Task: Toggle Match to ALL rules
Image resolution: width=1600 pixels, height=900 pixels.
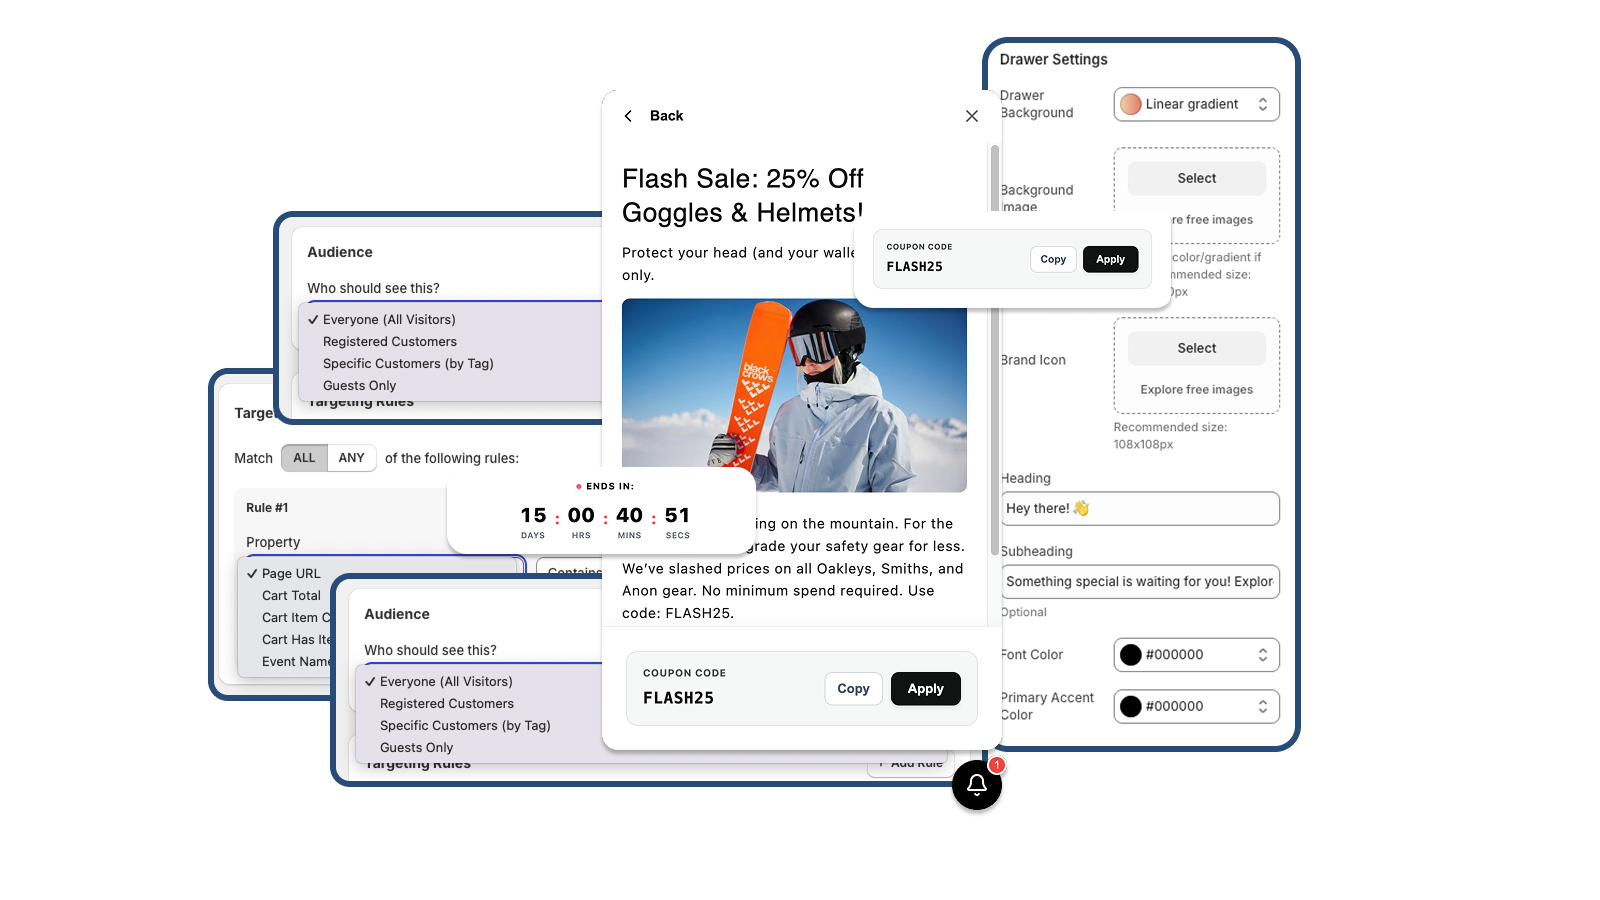Action: click(304, 458)
